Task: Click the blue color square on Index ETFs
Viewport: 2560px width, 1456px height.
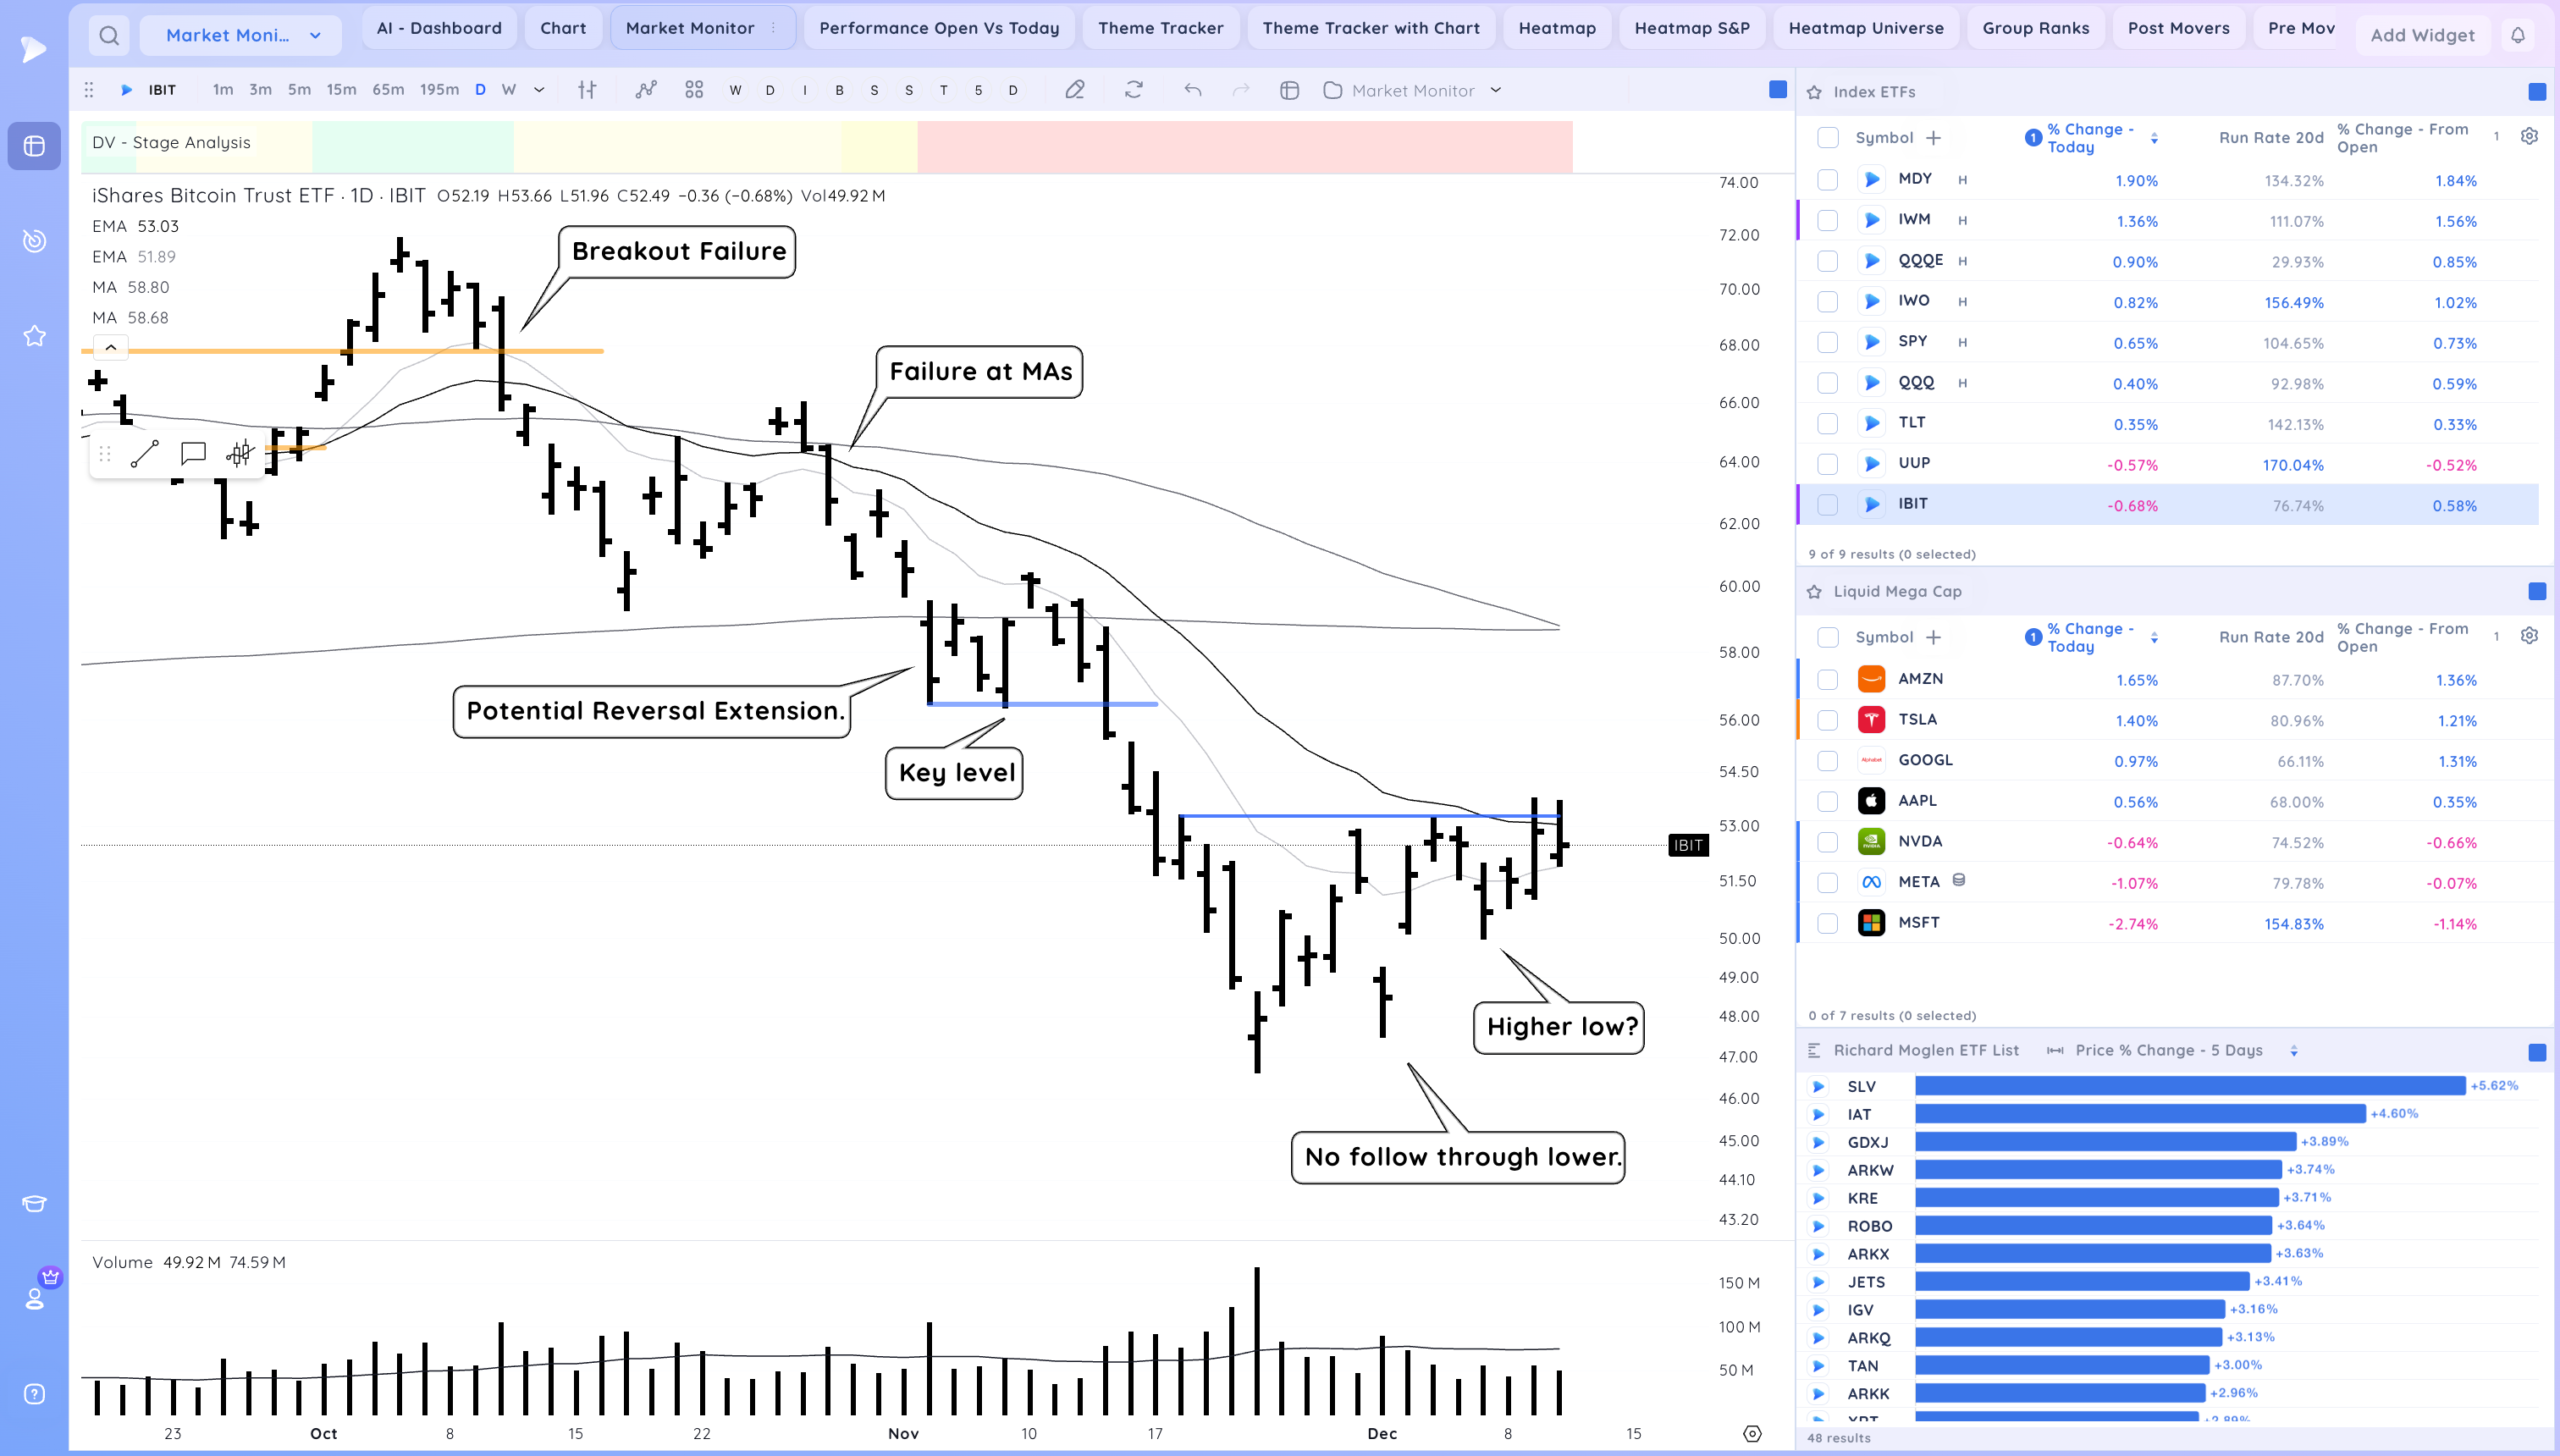Action: [2536, 92]
